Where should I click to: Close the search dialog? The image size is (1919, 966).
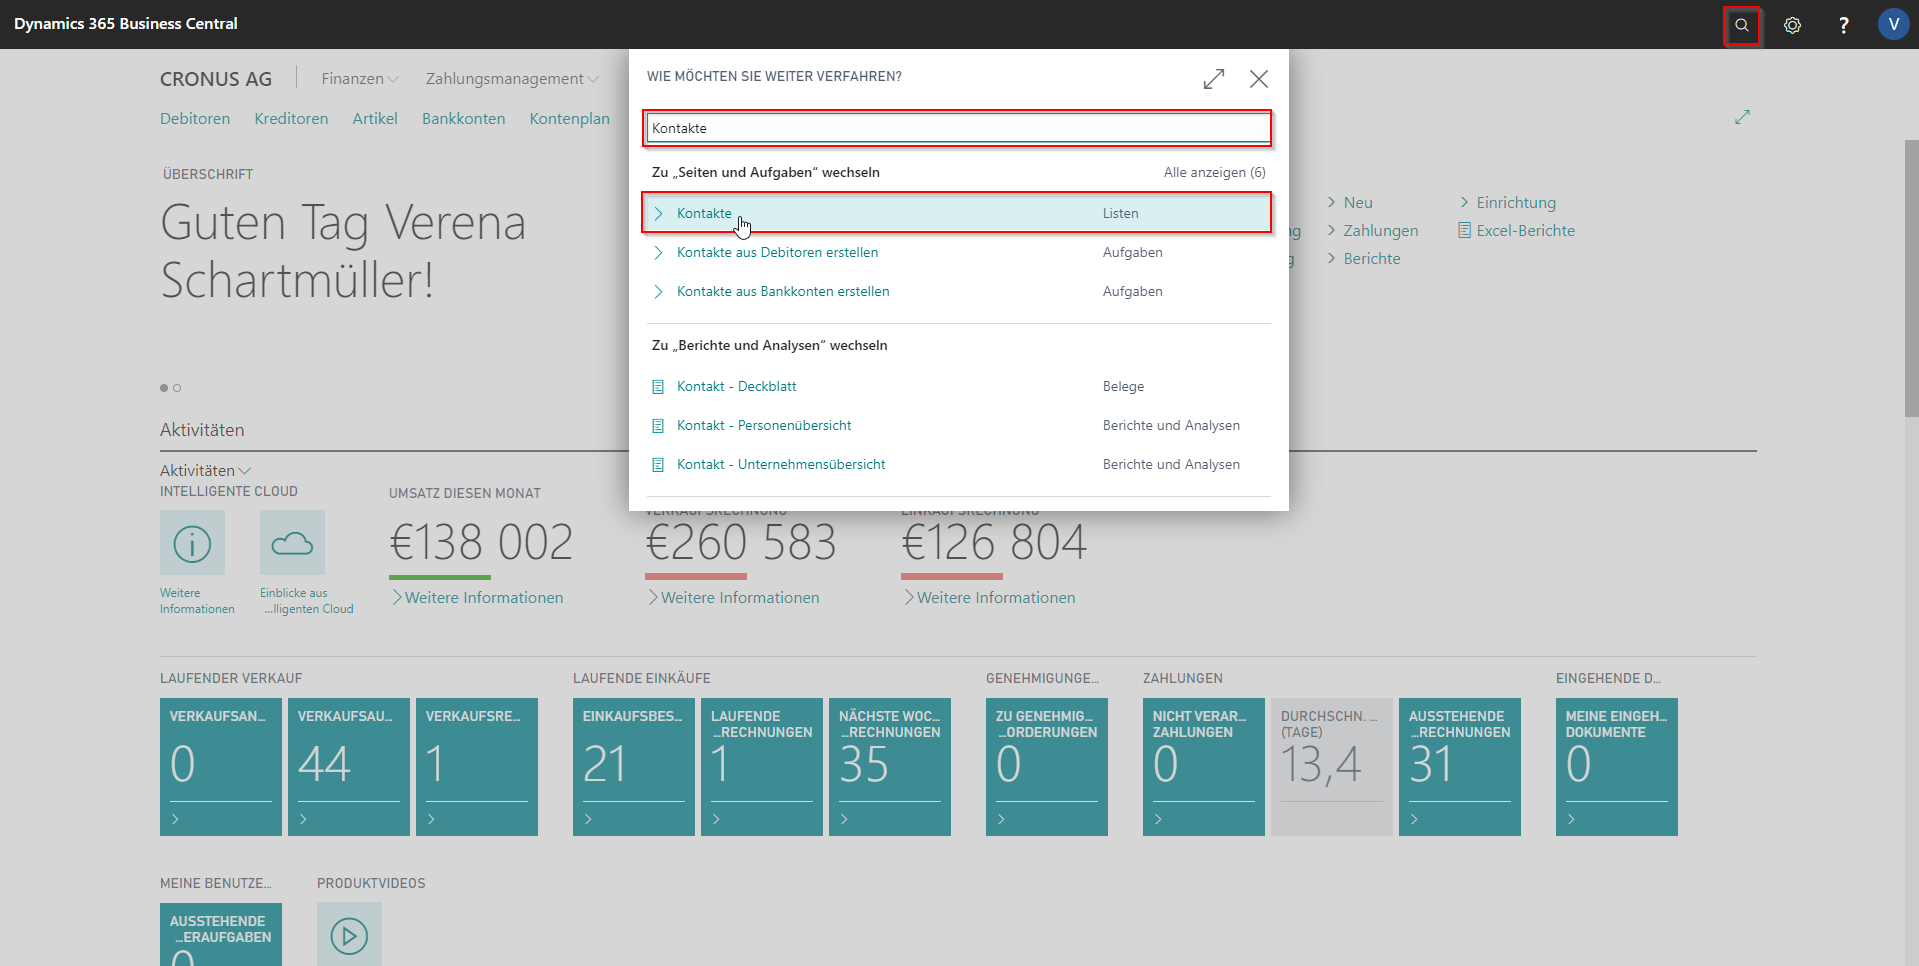[1259, 79]
